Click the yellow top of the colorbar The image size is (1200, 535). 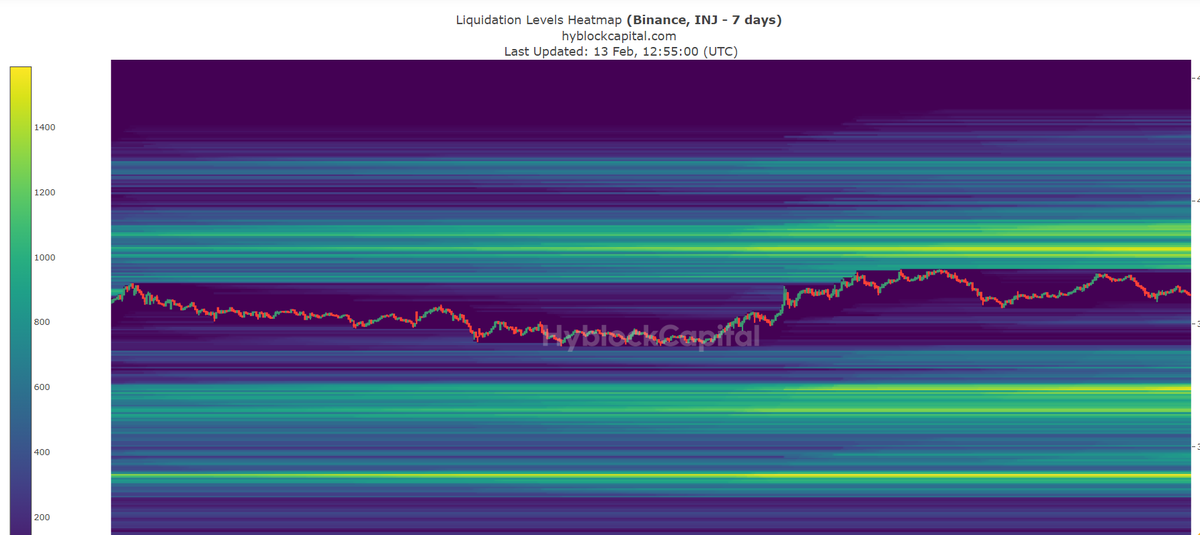[20, 75]
